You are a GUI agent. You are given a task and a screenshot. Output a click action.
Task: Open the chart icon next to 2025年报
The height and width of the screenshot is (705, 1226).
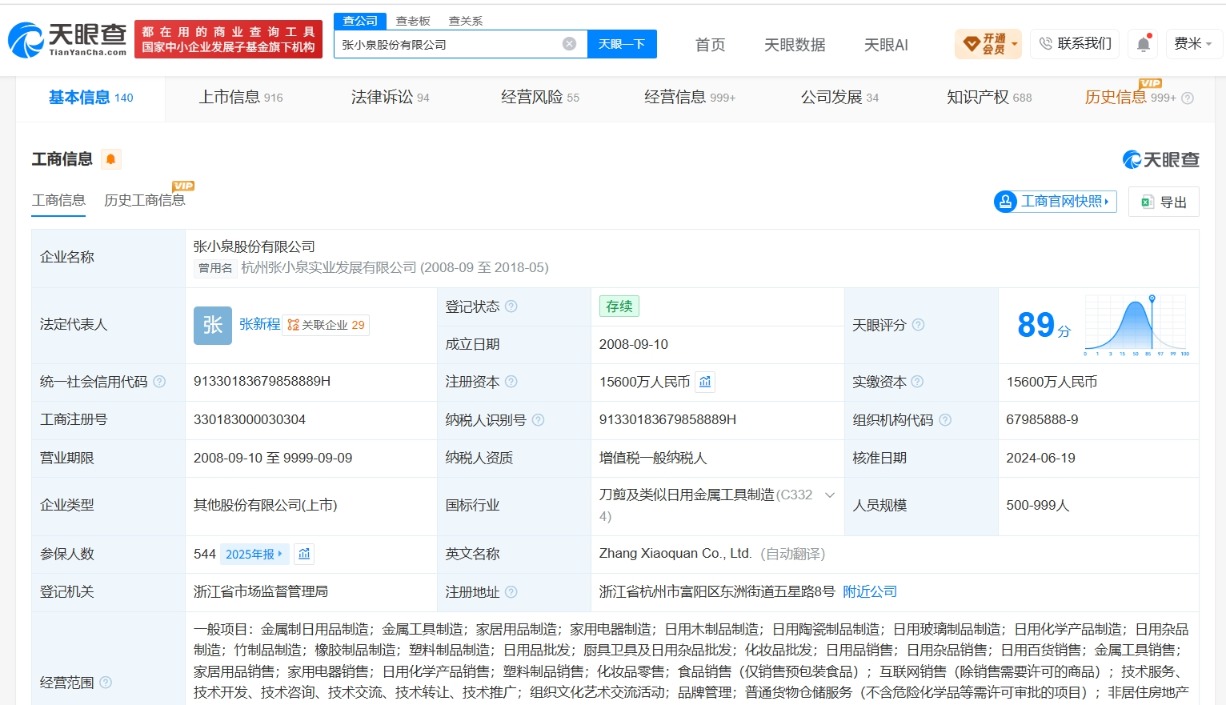(x=304, y=554)
